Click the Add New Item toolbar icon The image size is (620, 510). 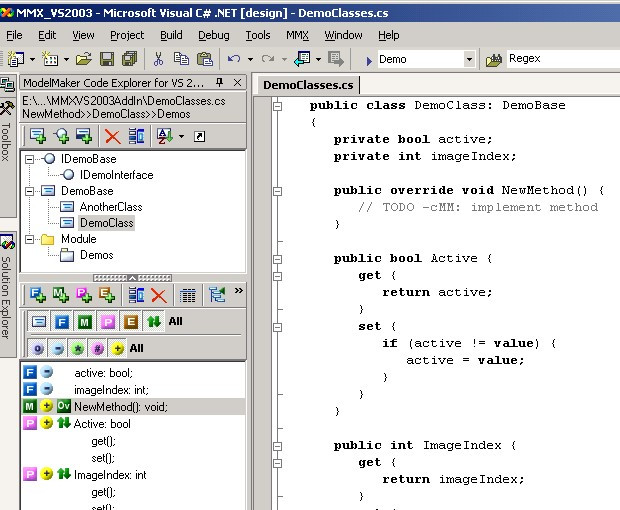click(x=50, y=59)
